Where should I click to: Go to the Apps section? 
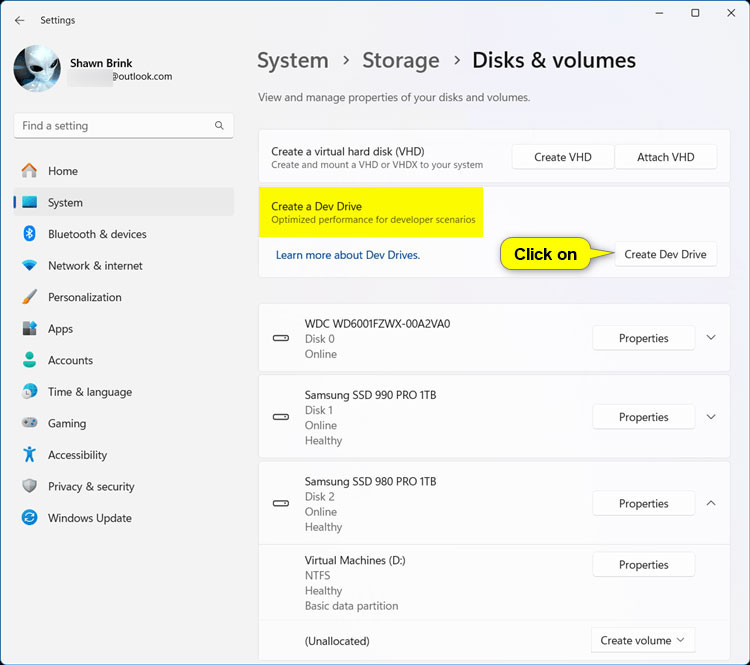click(123, 329)
